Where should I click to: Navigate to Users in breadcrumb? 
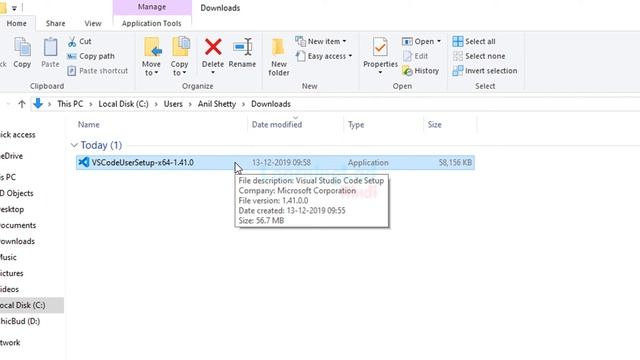[173, 104]
